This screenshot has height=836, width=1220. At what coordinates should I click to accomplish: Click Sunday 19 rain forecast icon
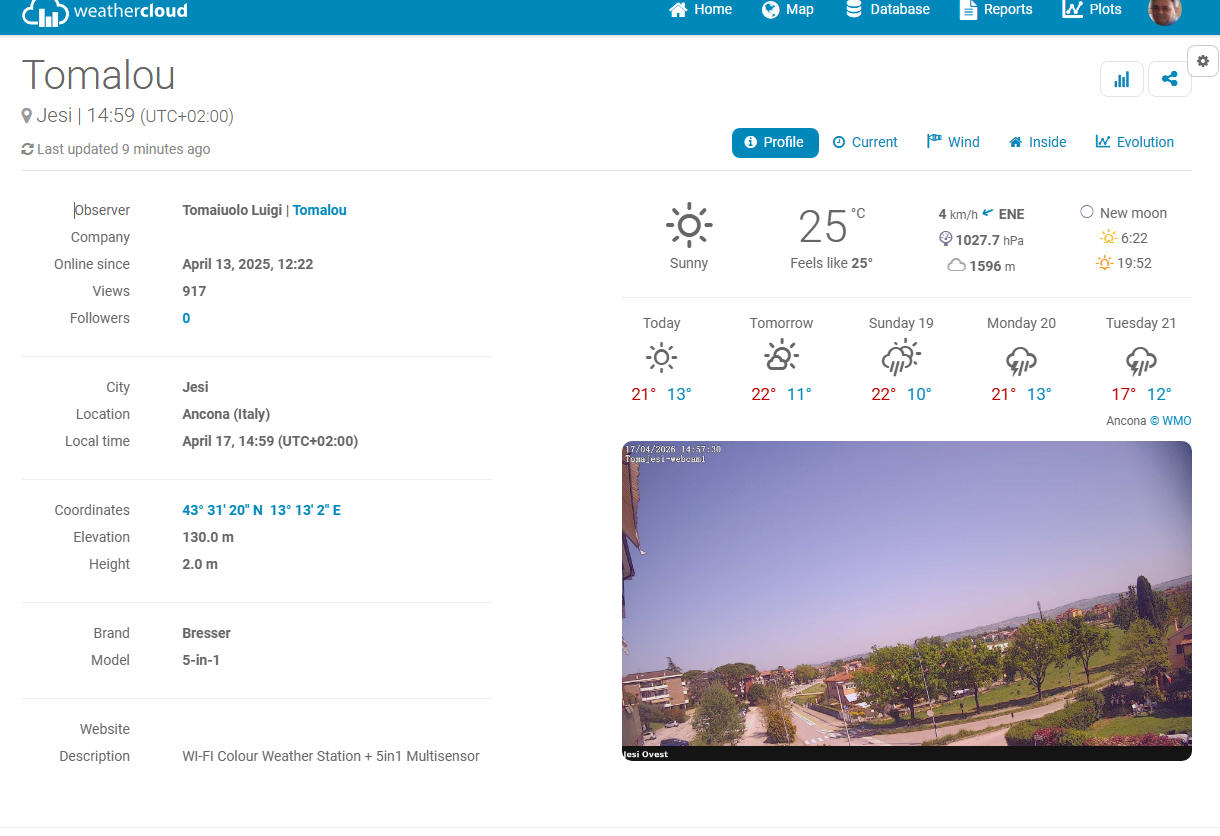[901, 358]
